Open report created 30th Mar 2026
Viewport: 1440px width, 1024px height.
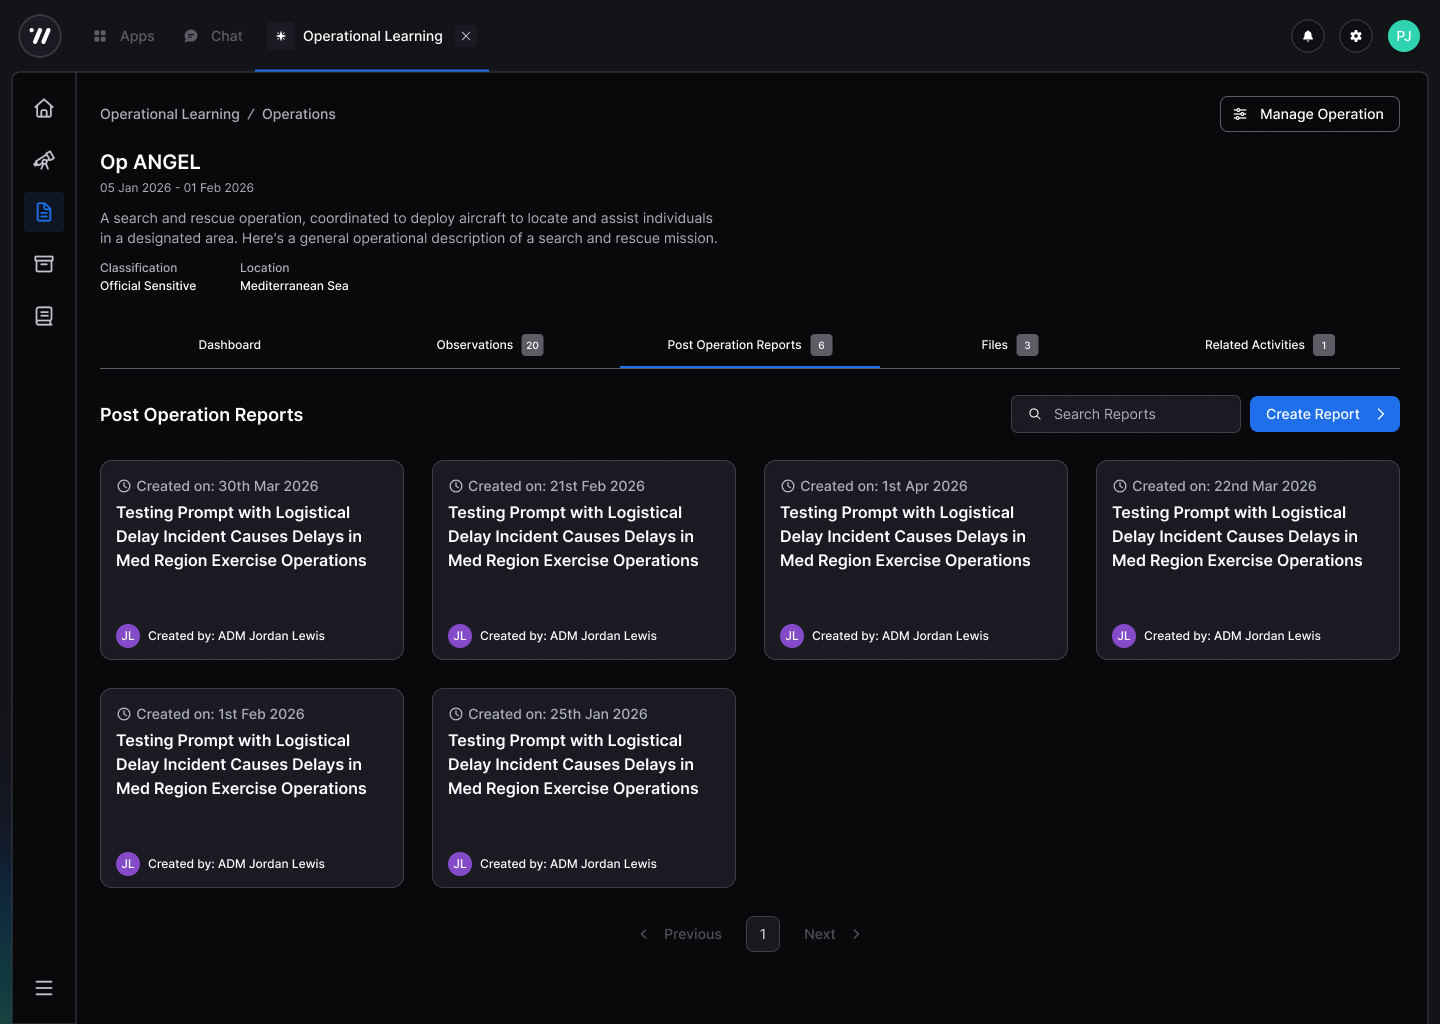click(252, 560)
